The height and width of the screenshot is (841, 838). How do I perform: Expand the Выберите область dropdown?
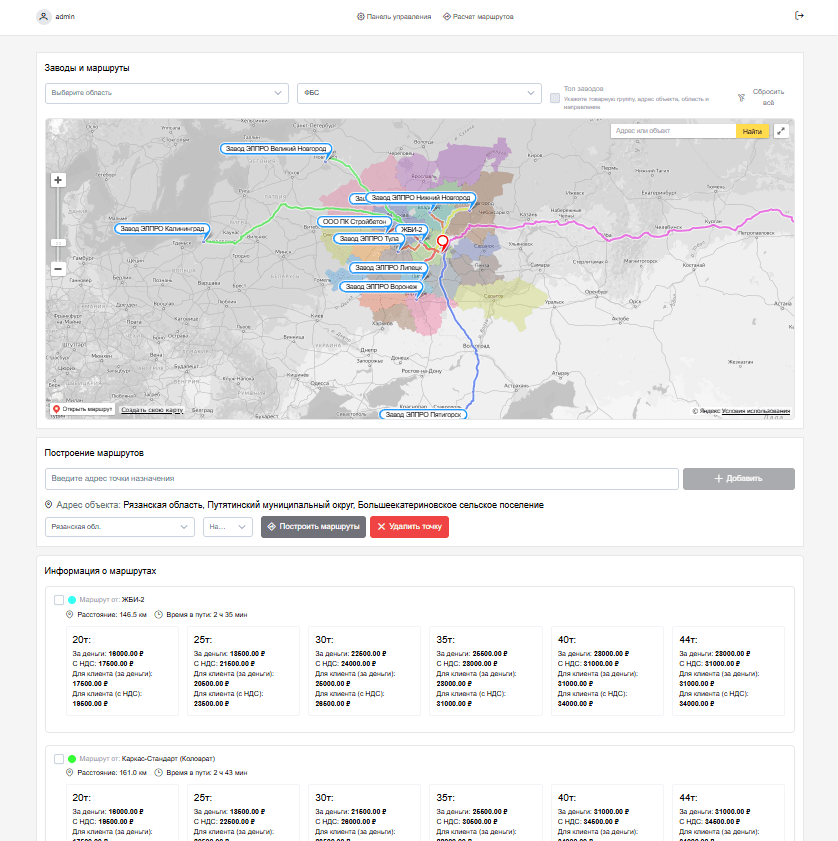point(167,93)
